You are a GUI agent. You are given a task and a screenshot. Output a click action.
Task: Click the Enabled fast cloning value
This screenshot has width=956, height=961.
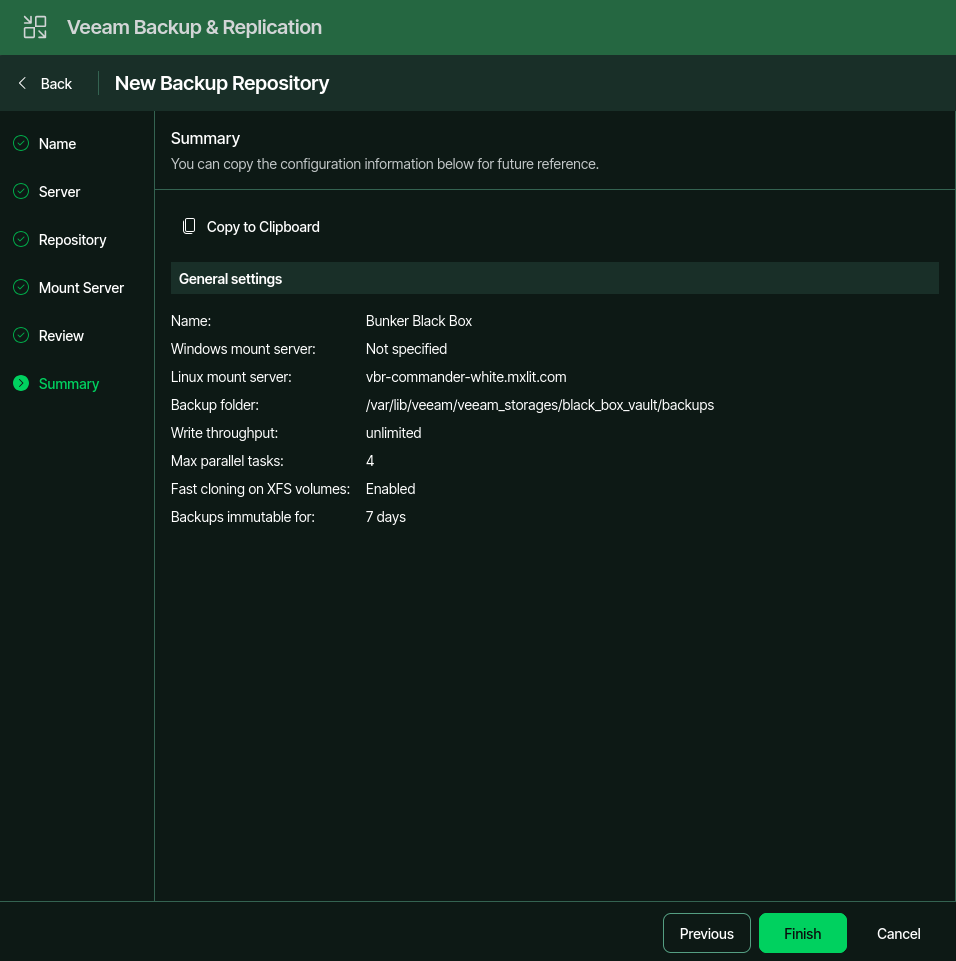click(390, 489)
